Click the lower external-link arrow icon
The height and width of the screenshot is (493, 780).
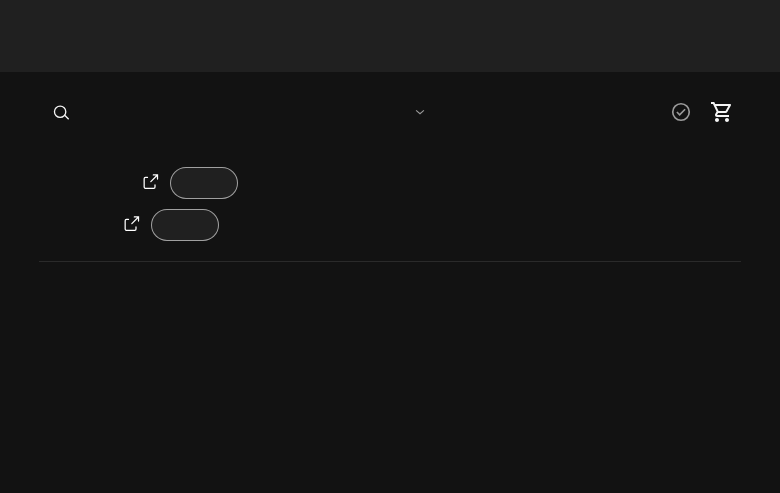click(132, 223)
